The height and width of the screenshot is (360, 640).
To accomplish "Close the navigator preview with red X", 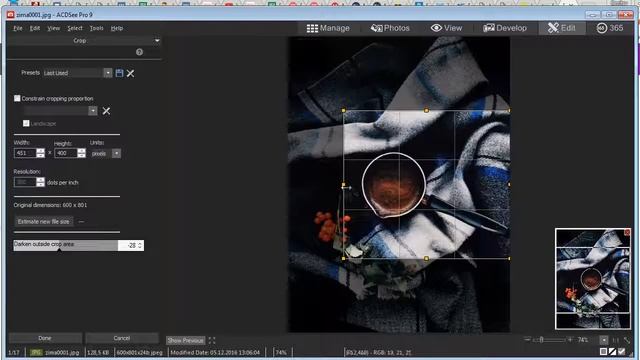I will point(627,233).
